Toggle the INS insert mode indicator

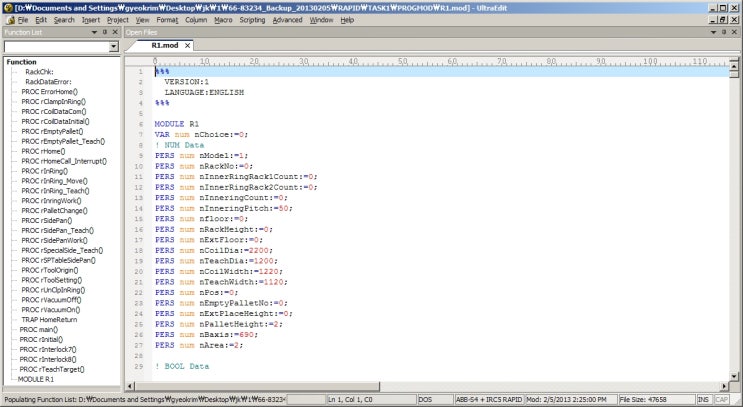[704, 400]
